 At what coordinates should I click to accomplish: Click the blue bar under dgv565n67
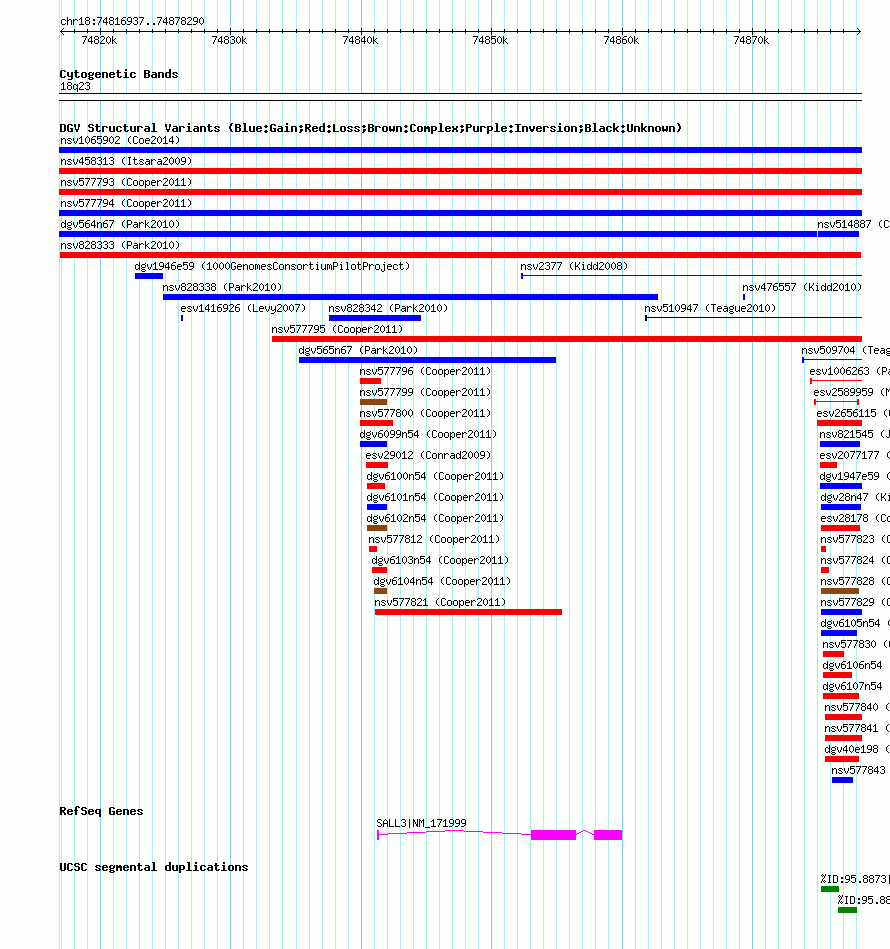coord(427,360)
